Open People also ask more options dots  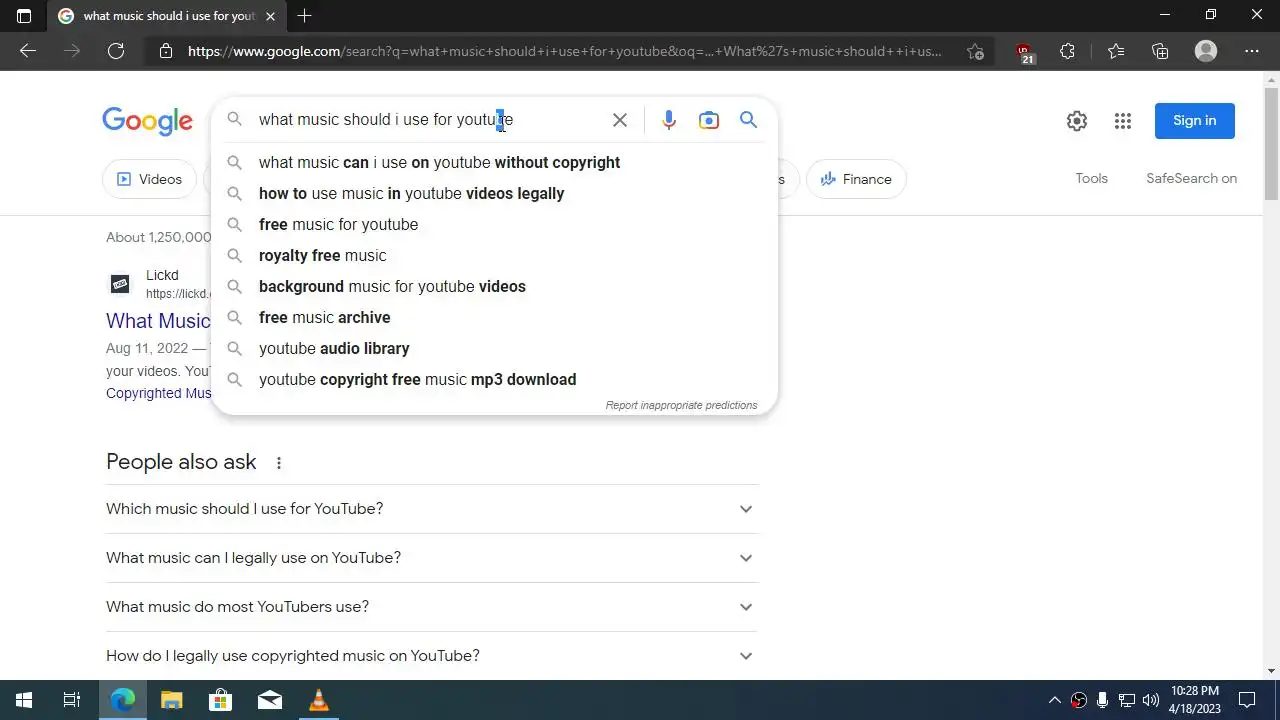click(279, 463)
